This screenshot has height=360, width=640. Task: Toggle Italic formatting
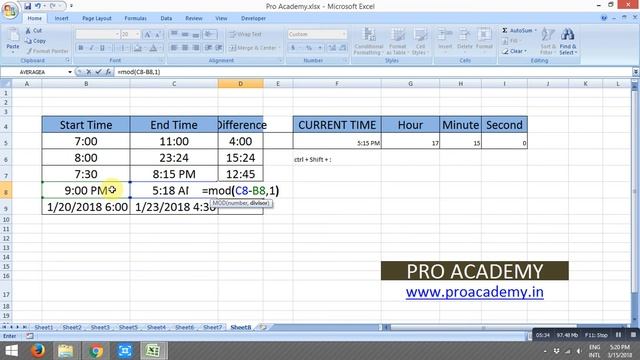point(91,48)
